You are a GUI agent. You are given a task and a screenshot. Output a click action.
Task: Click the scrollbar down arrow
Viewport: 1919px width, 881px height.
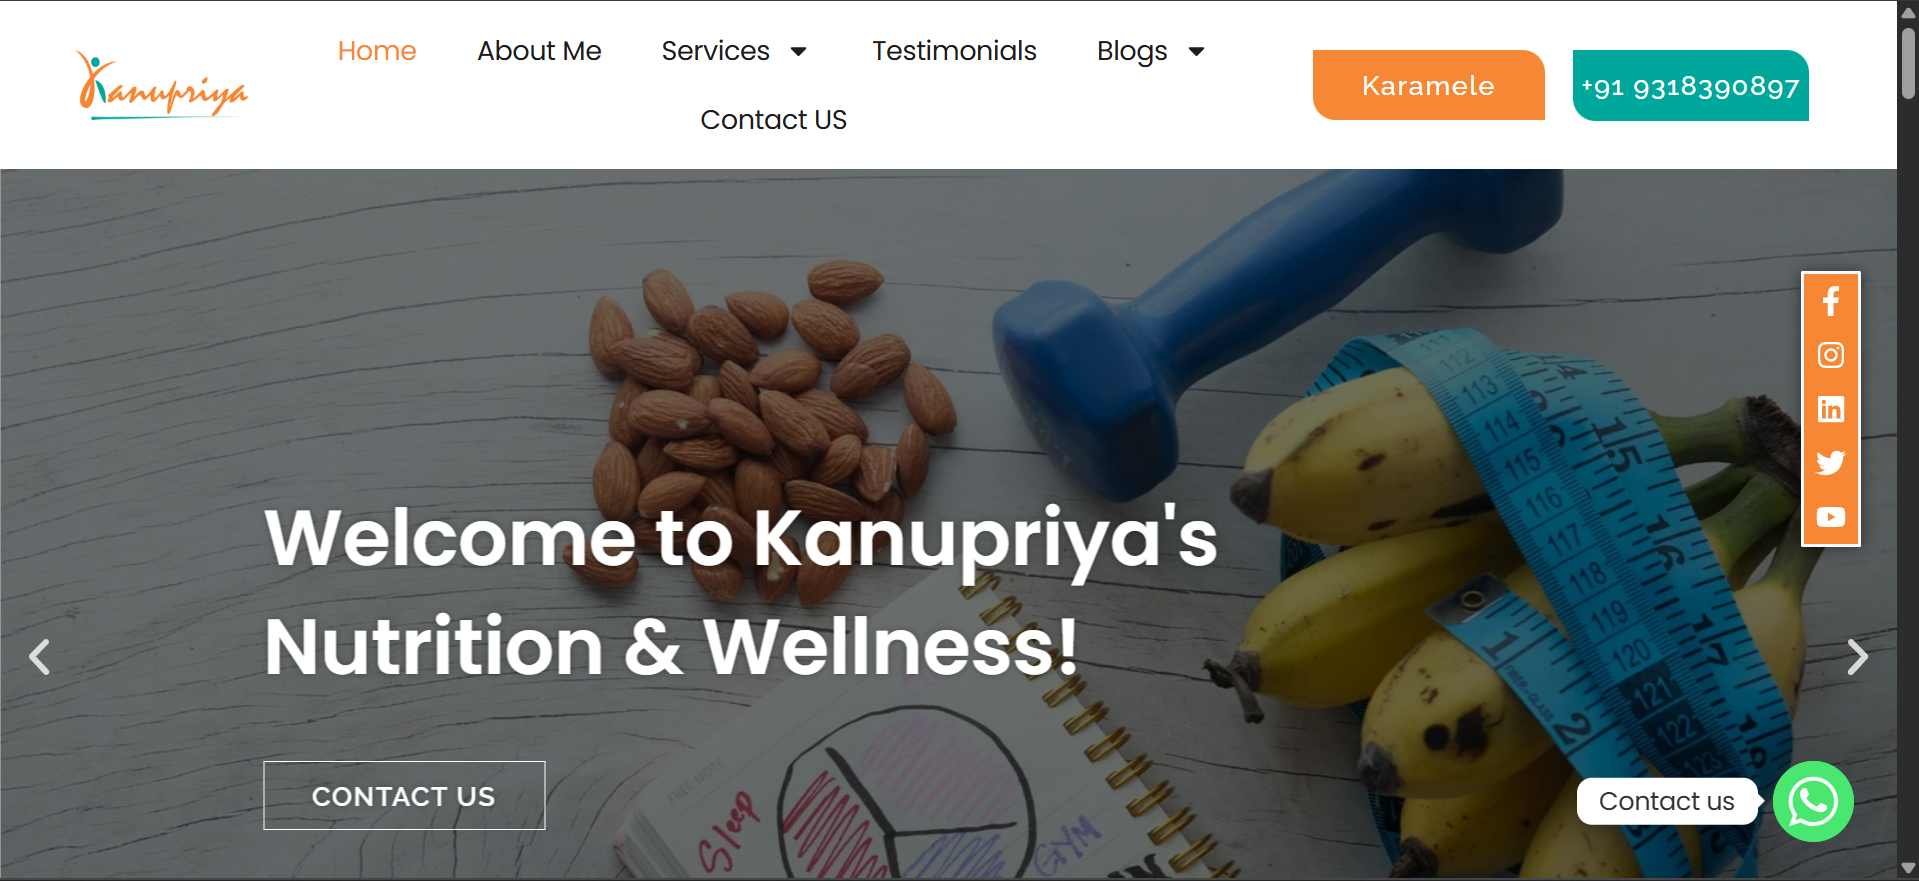coord(1908,868)
